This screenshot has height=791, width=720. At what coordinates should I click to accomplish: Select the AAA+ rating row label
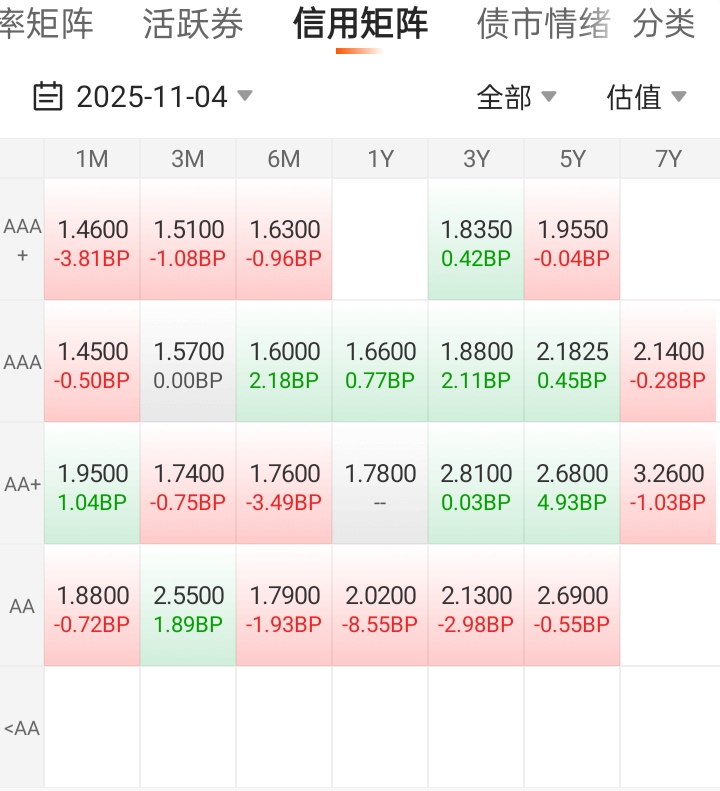[22, 240]
